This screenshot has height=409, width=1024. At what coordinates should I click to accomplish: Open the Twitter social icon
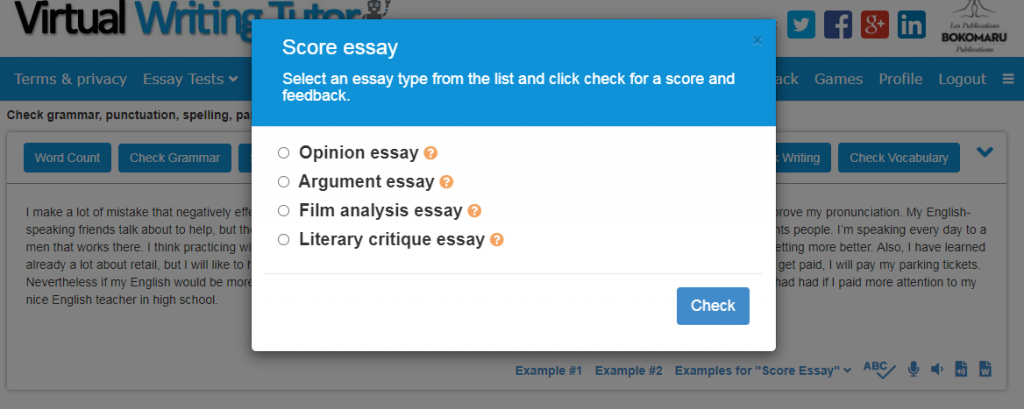[801, 25]
